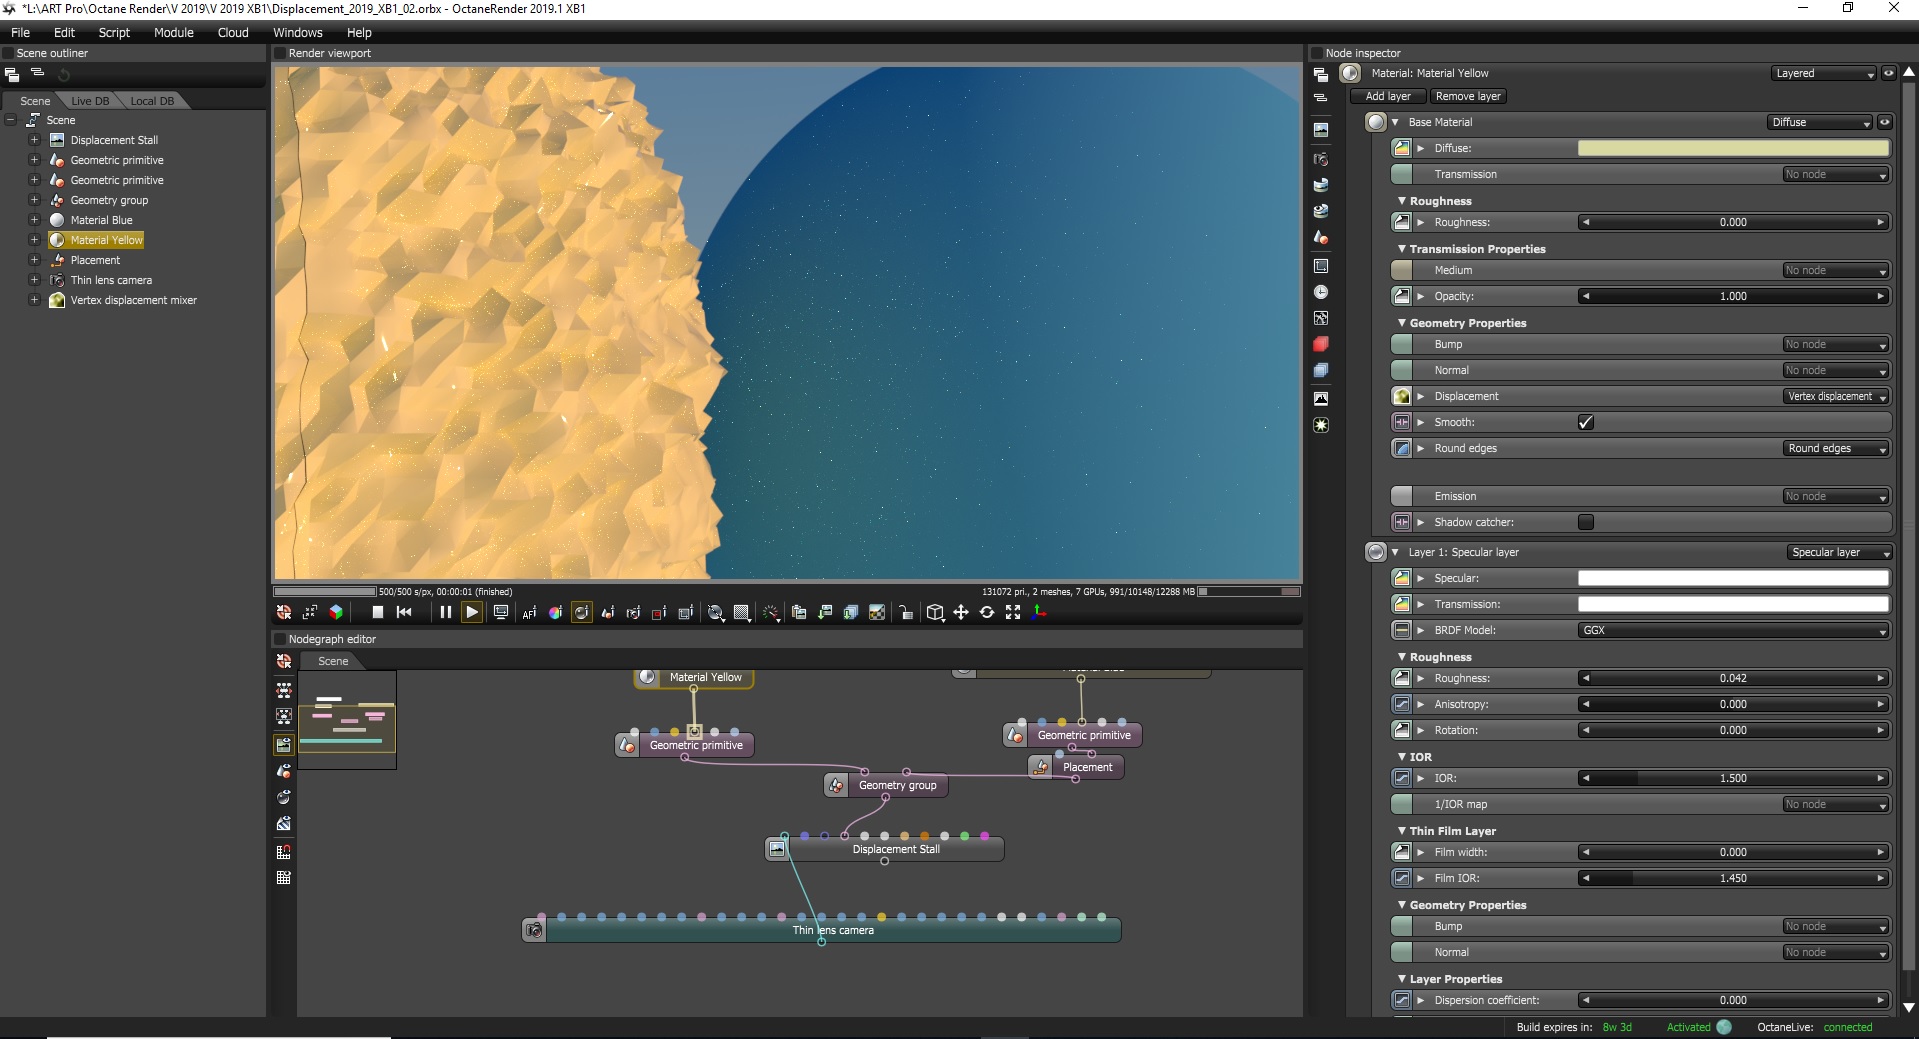Screen dimensions: 1919x1039
Task: Pause the render in viewport toolbar
Action: click(x=446, y=612)
